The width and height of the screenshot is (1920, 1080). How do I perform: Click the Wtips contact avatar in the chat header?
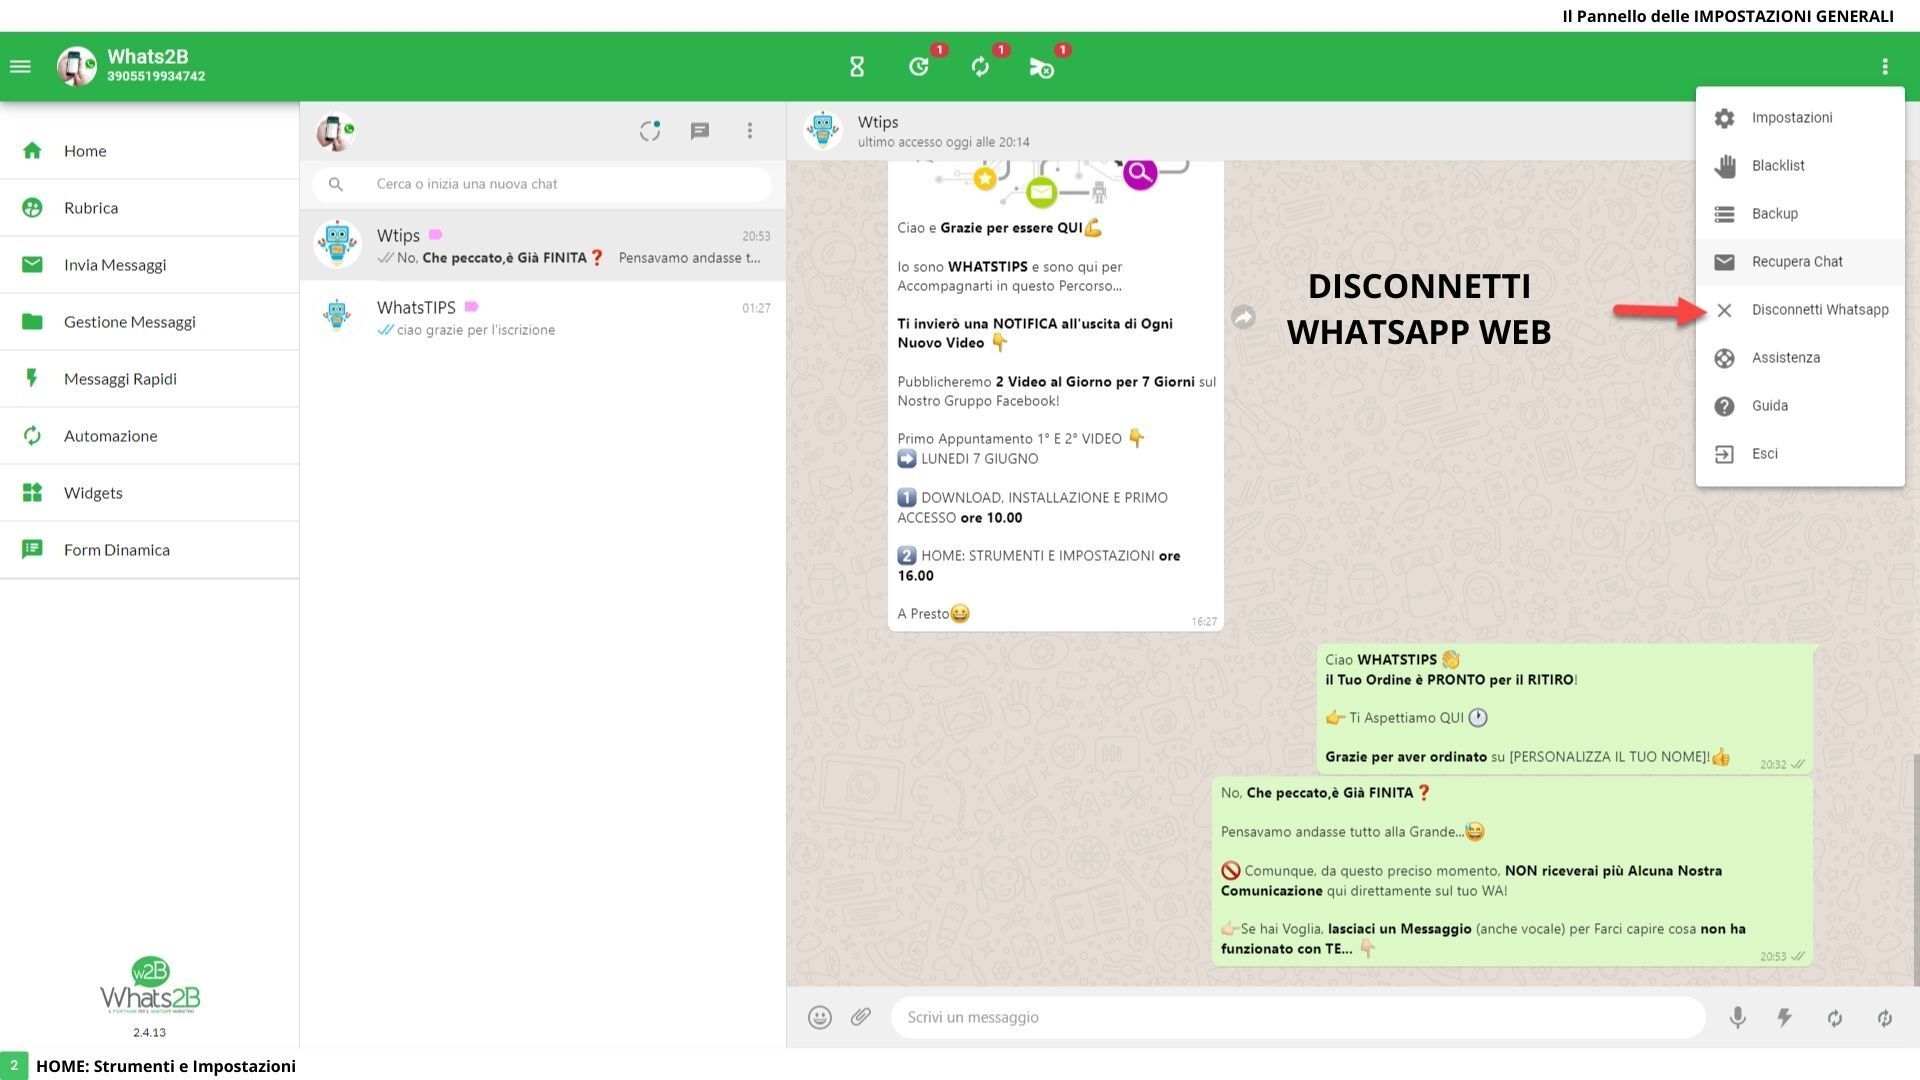click(823, 130)
